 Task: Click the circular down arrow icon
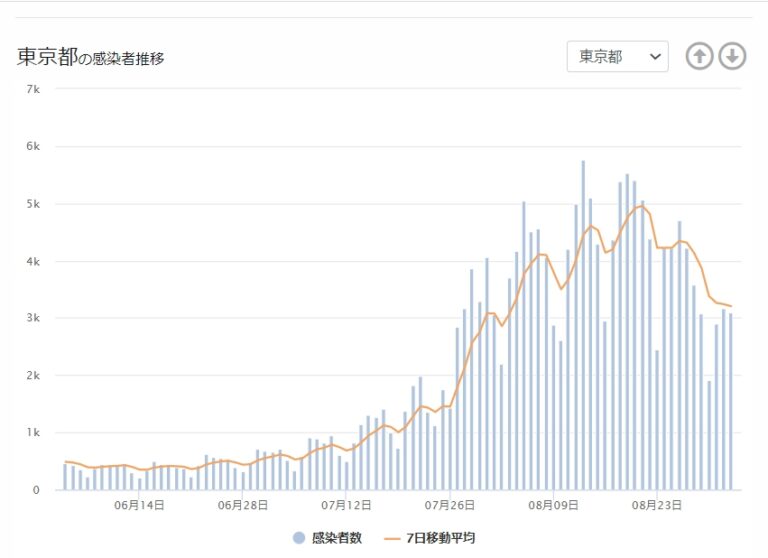[x=733, y=57]
